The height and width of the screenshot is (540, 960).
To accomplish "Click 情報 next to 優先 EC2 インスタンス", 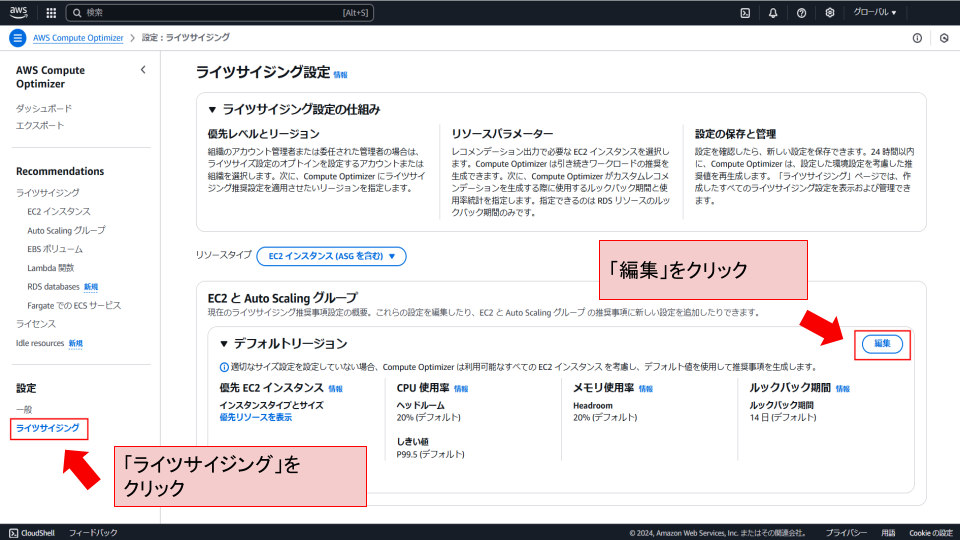I will 336,389.
